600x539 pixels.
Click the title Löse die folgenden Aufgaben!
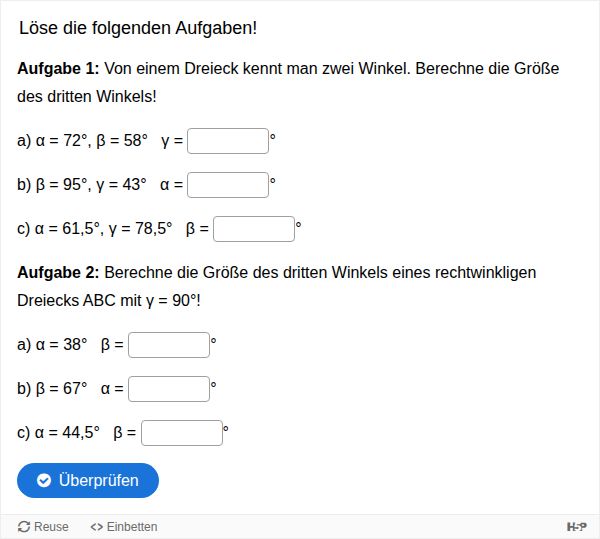pyautogui.click(x=138, y=28)
